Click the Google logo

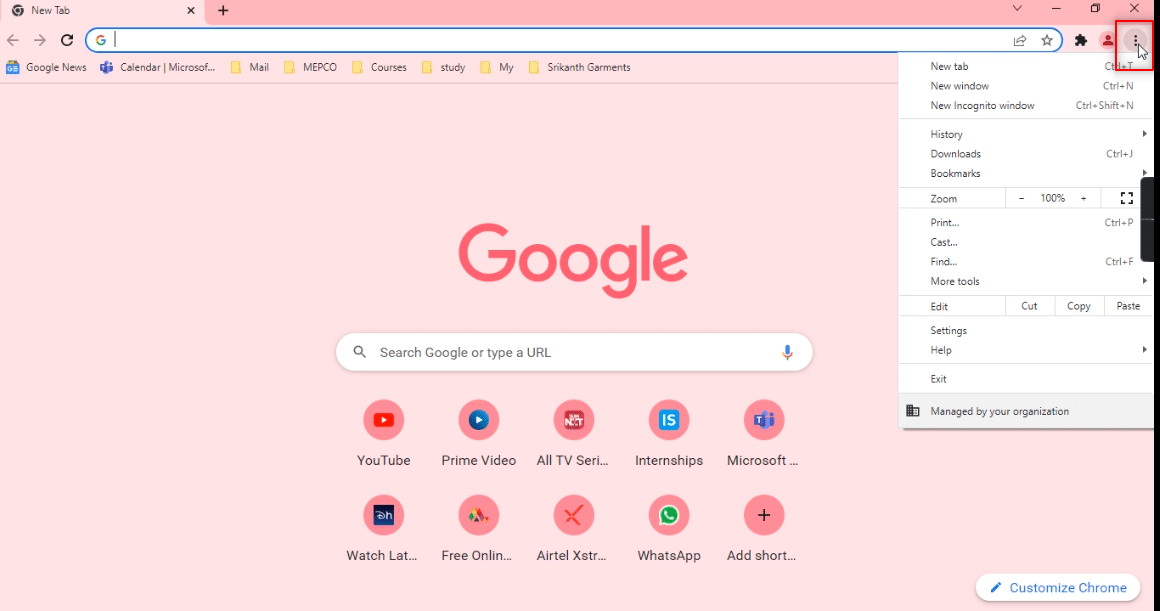573,260
